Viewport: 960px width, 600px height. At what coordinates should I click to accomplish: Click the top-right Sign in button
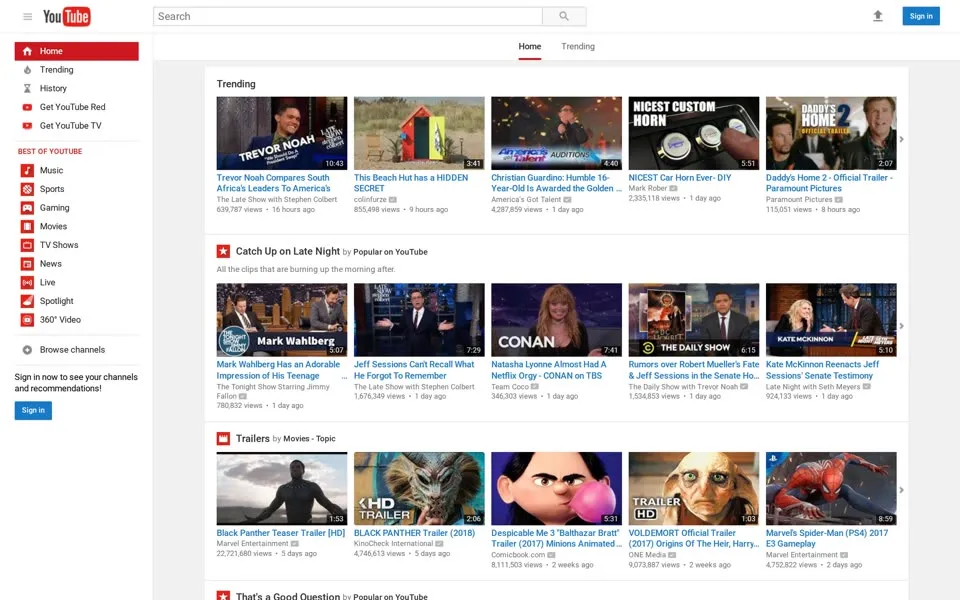[921, 16]
